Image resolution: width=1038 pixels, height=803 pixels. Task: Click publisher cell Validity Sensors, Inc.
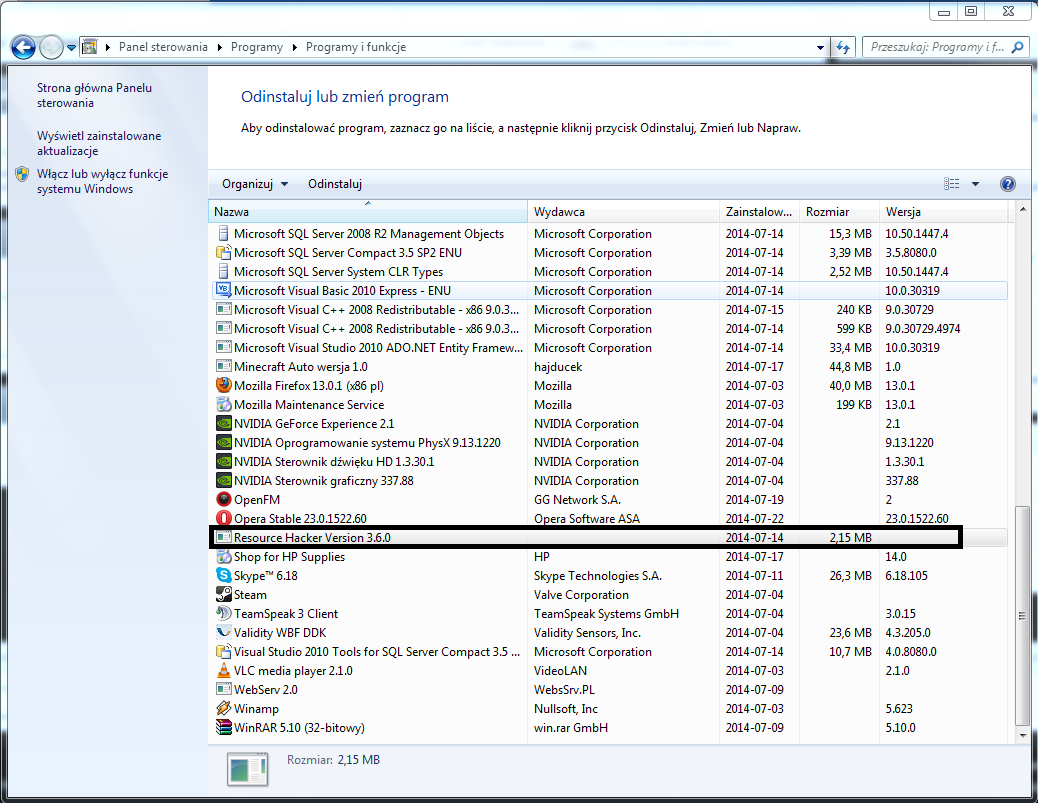pos(587,633)
